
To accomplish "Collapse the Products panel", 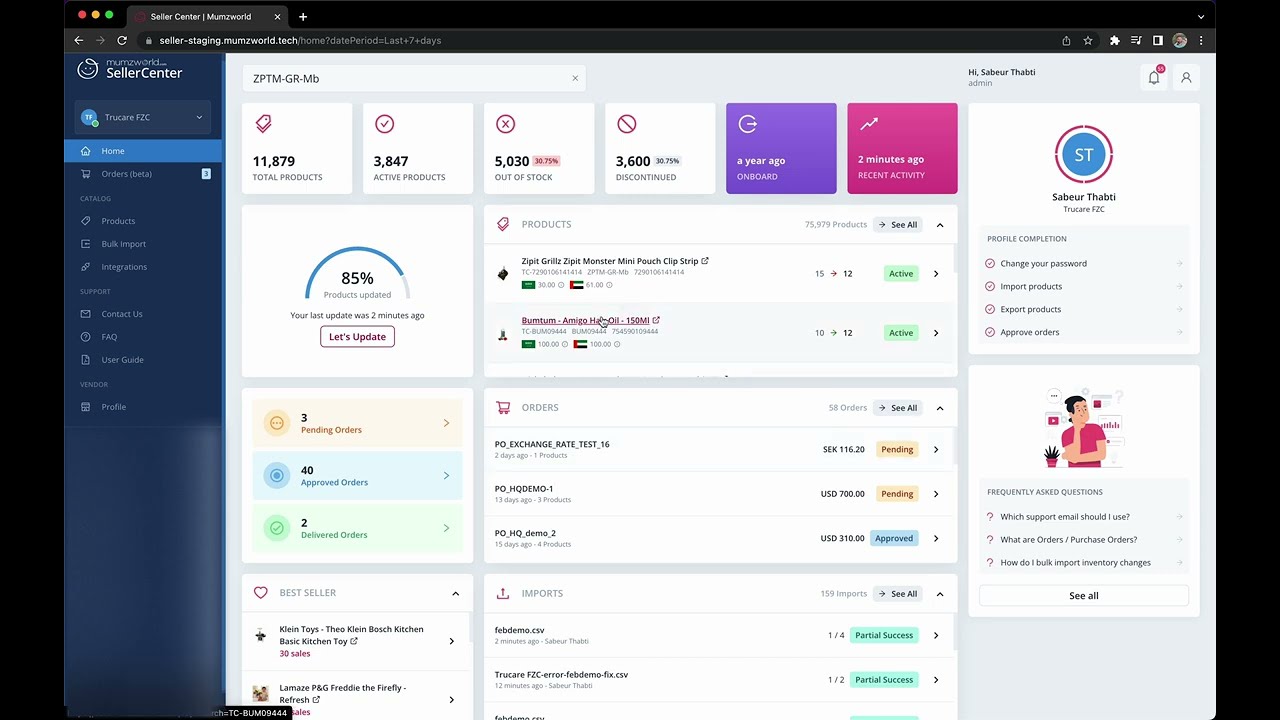I will point(940,225).
